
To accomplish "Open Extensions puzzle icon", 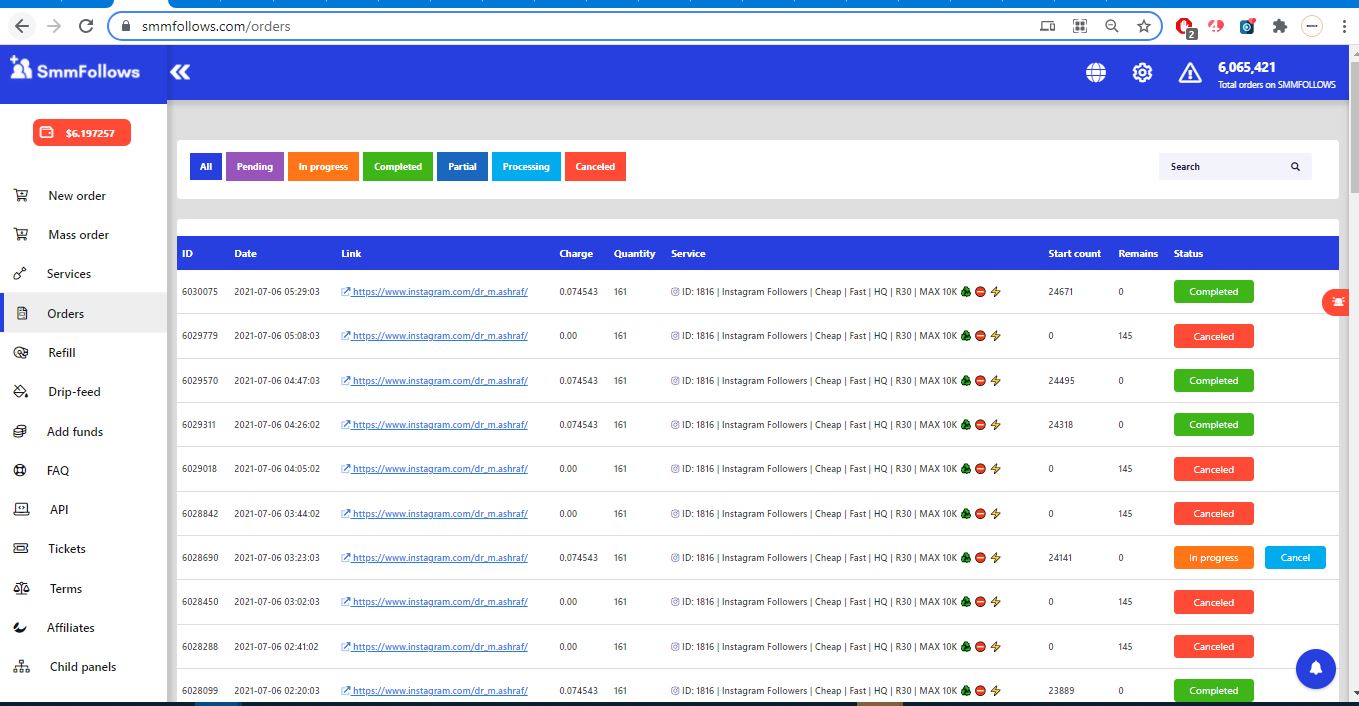I will coord(1279,26).
